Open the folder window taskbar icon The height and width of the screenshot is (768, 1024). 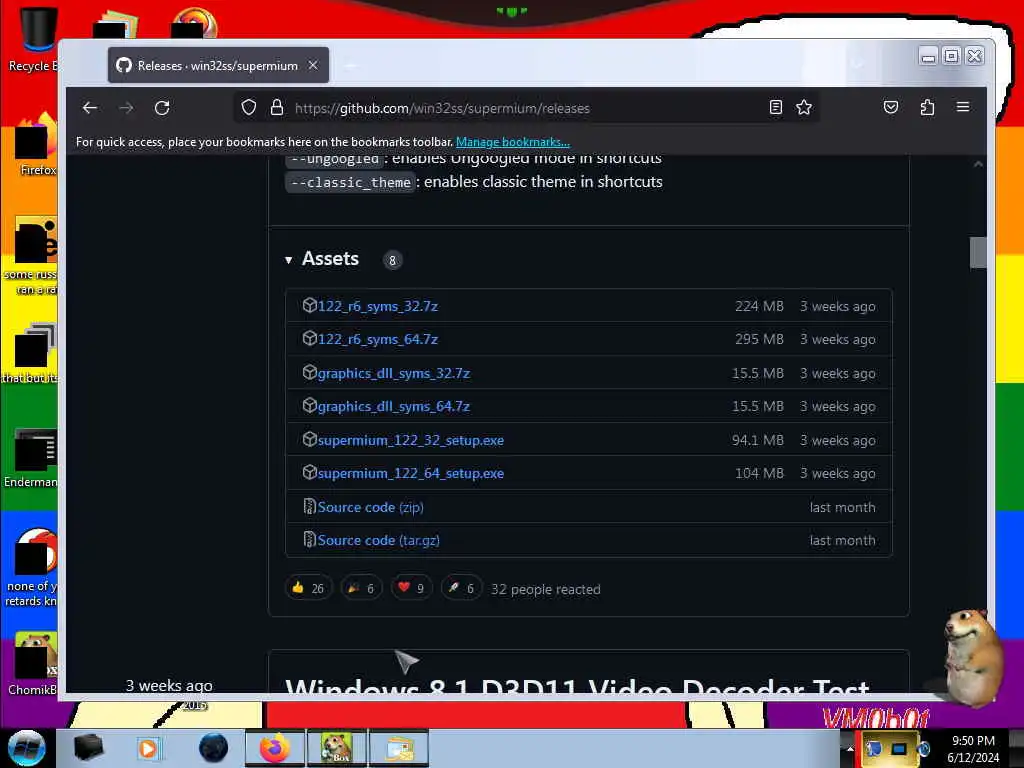click(399, 748)
